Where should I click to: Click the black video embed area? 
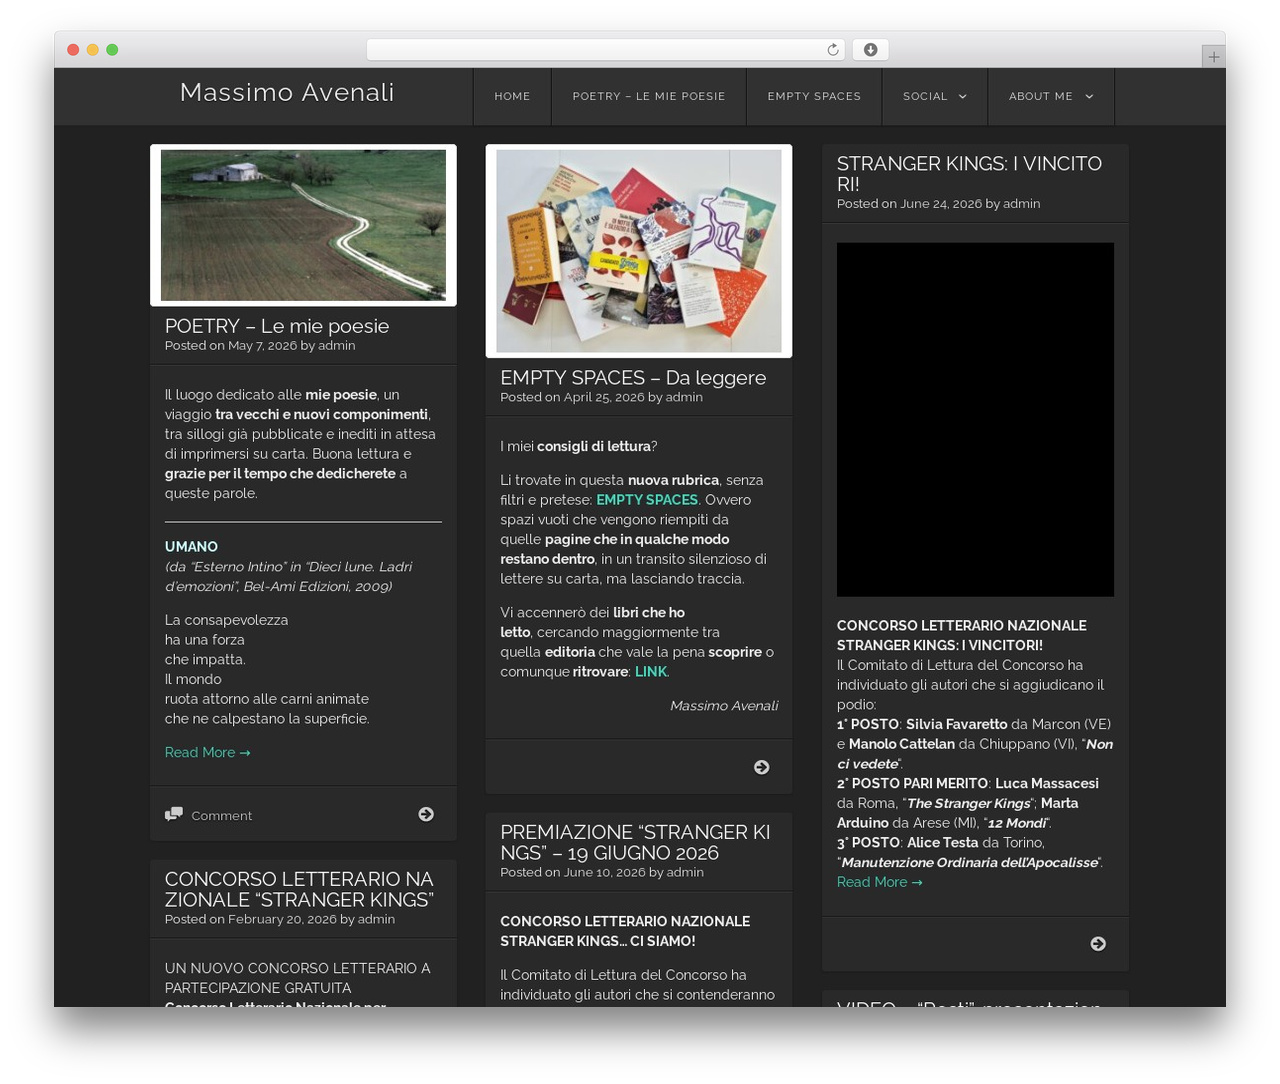point(975,420)
